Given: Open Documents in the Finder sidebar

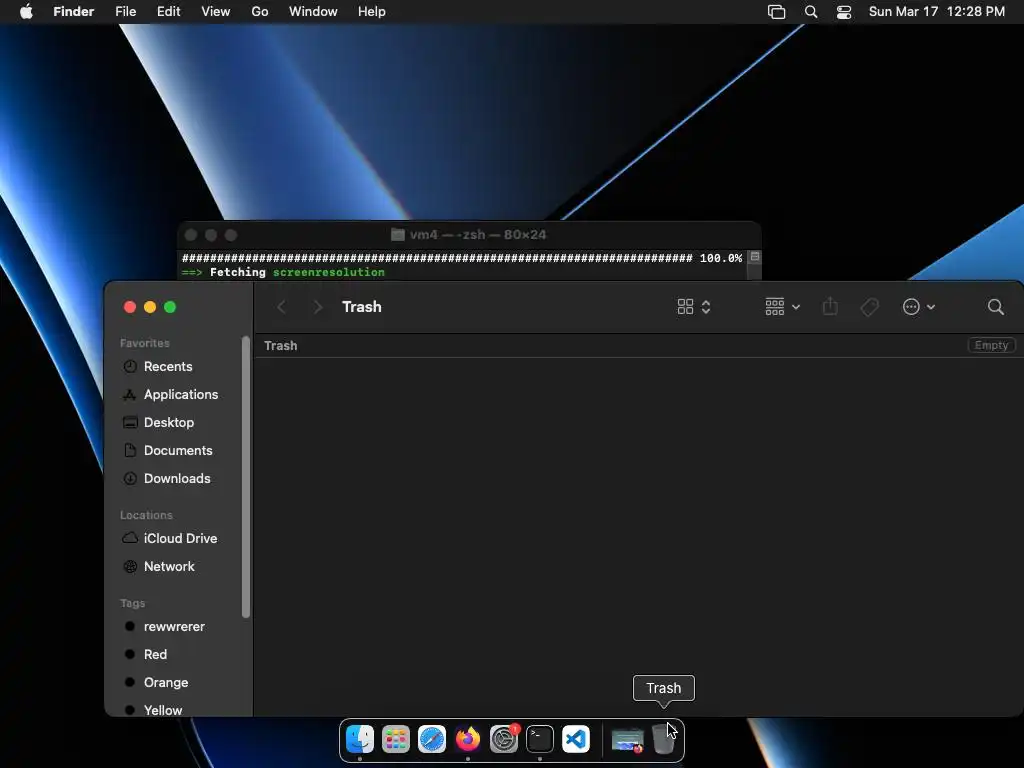Looking at the screenshot, I should [x=178, y=451].
